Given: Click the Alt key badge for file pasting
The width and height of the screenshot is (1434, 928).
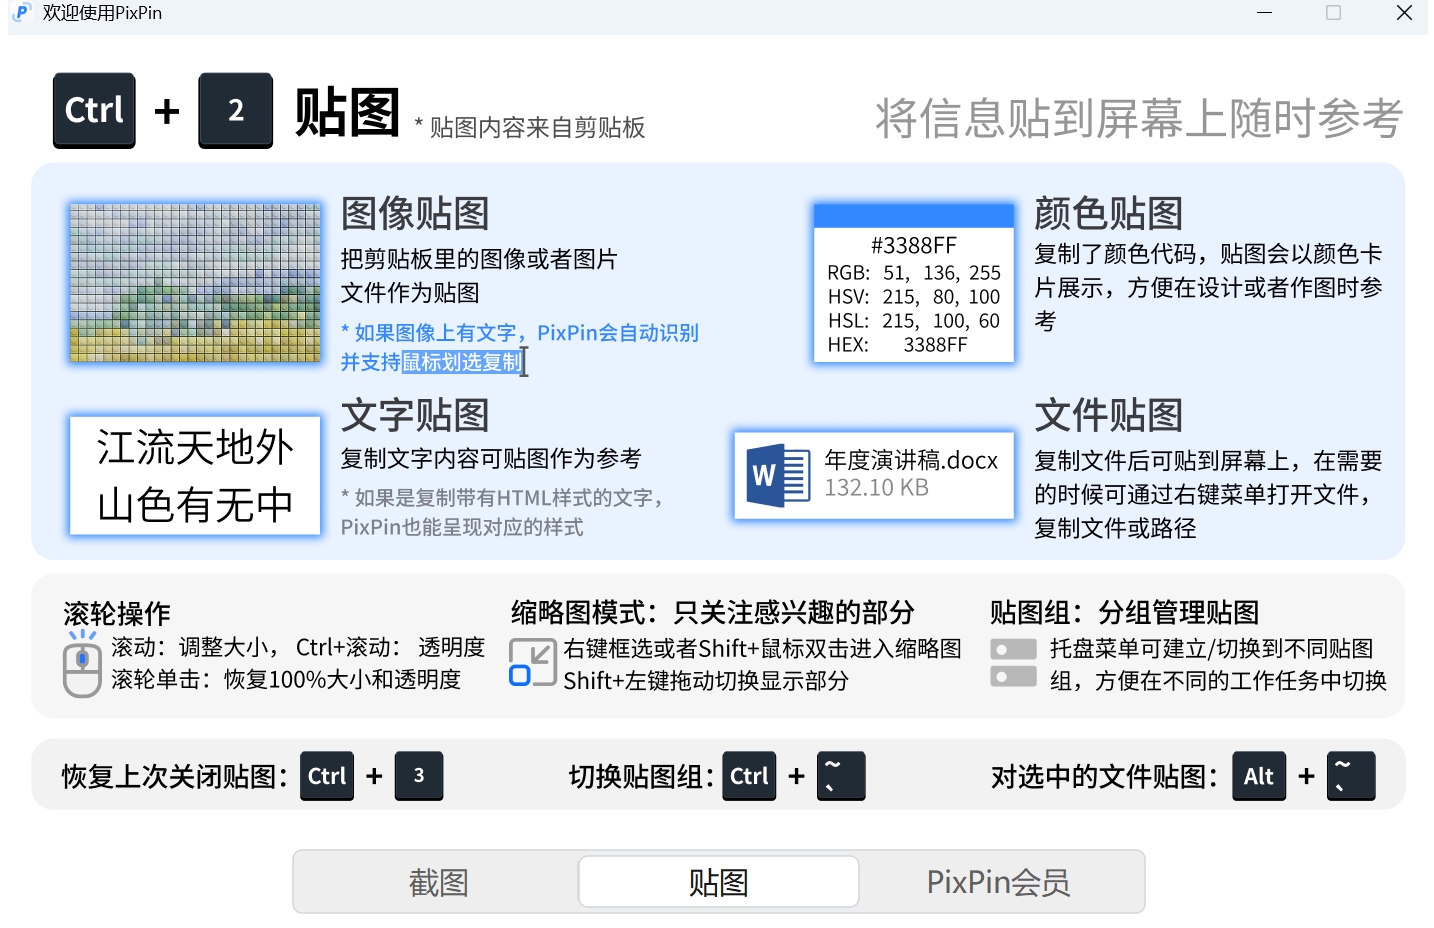Looking at the screenshot, I should pyautogui.click(x=1259, y=776).
